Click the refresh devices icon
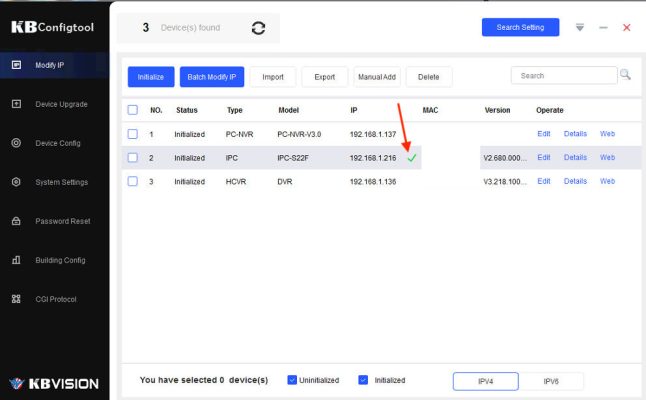 pos(258,28)
